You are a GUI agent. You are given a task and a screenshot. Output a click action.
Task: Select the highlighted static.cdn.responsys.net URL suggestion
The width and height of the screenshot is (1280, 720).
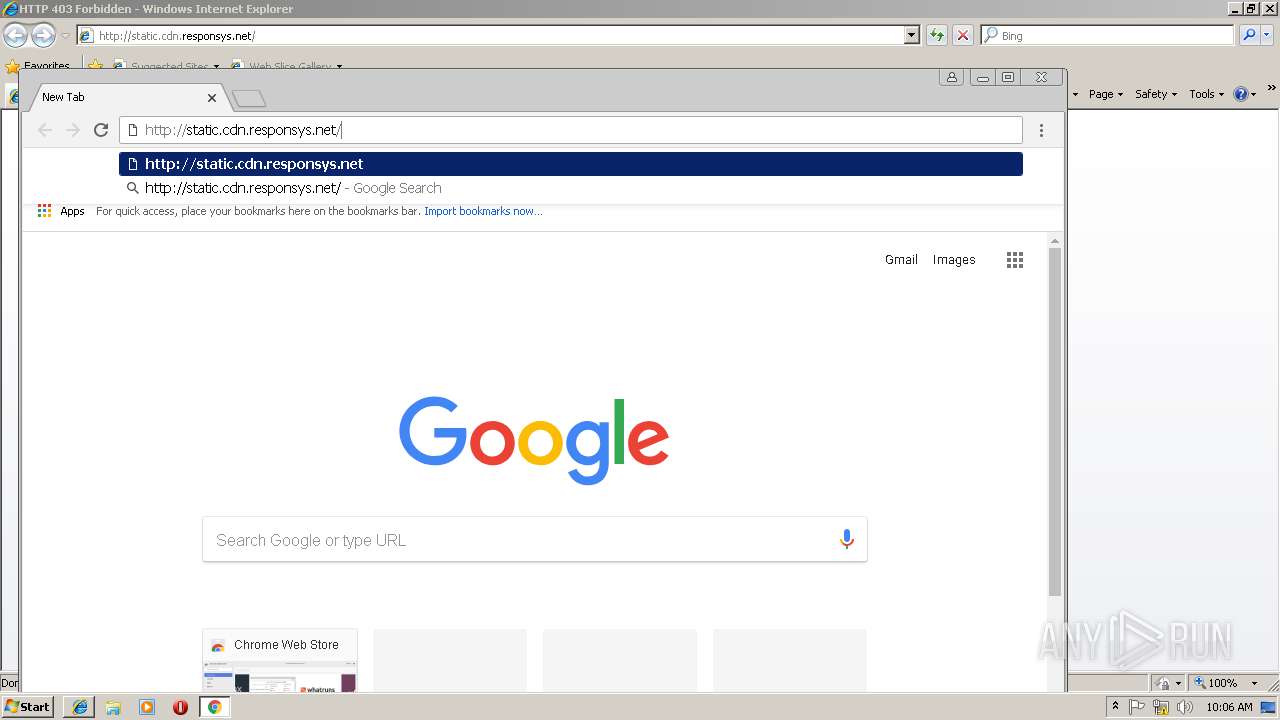pyautogui.click(x=570, y=164)
